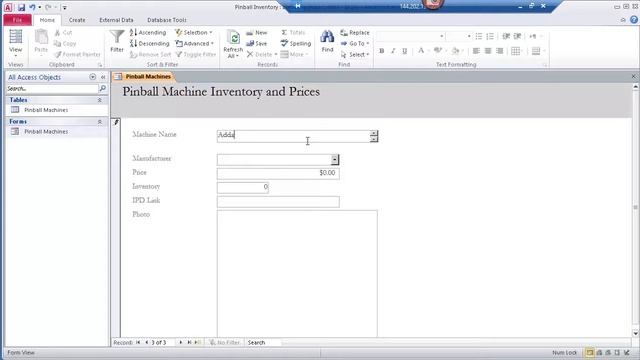Click the font color button
Viewport: 640px width, 360px height.
tap(421, 51)
